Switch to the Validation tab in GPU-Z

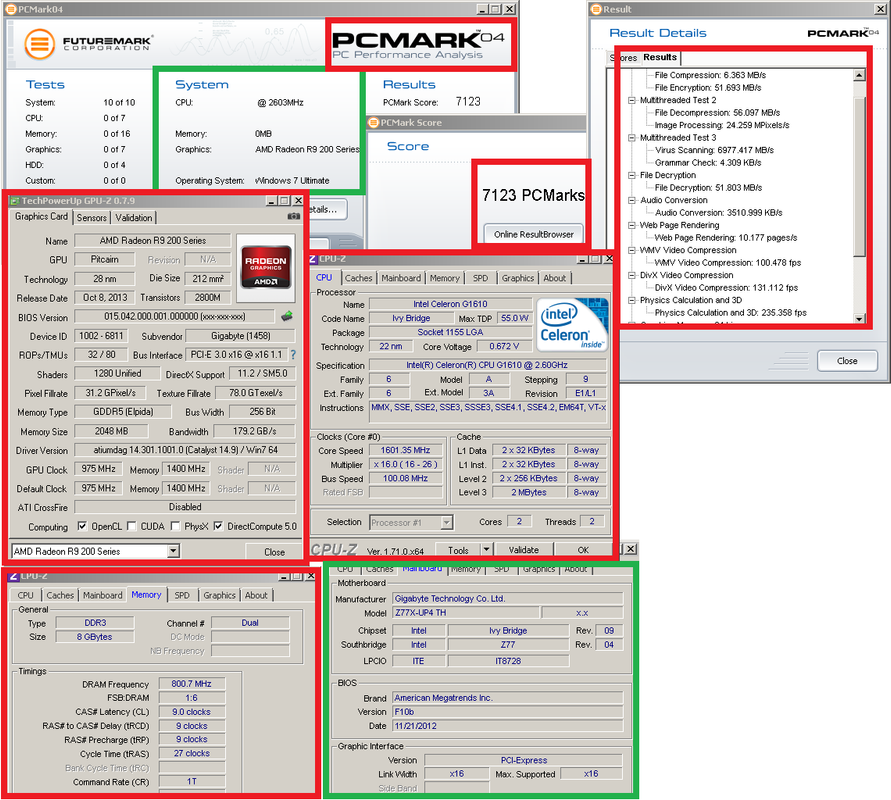pyautogui.click(x=134, y=218)
